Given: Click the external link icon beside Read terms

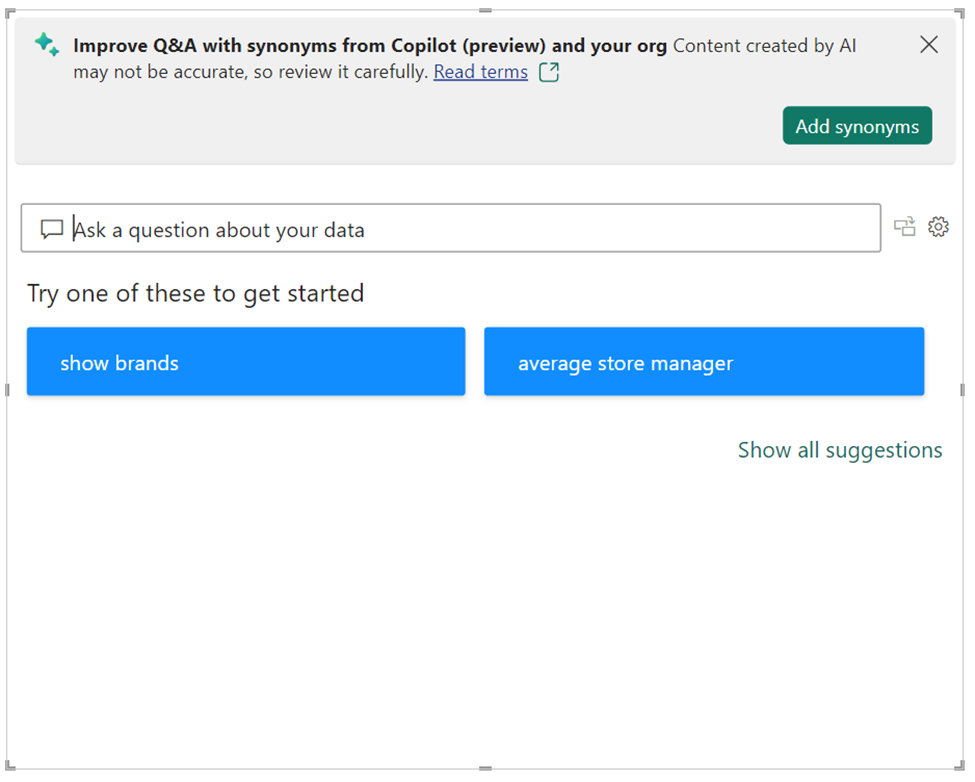Looking at the screenshot, I should pyautogui.click(x=548, y=72).
